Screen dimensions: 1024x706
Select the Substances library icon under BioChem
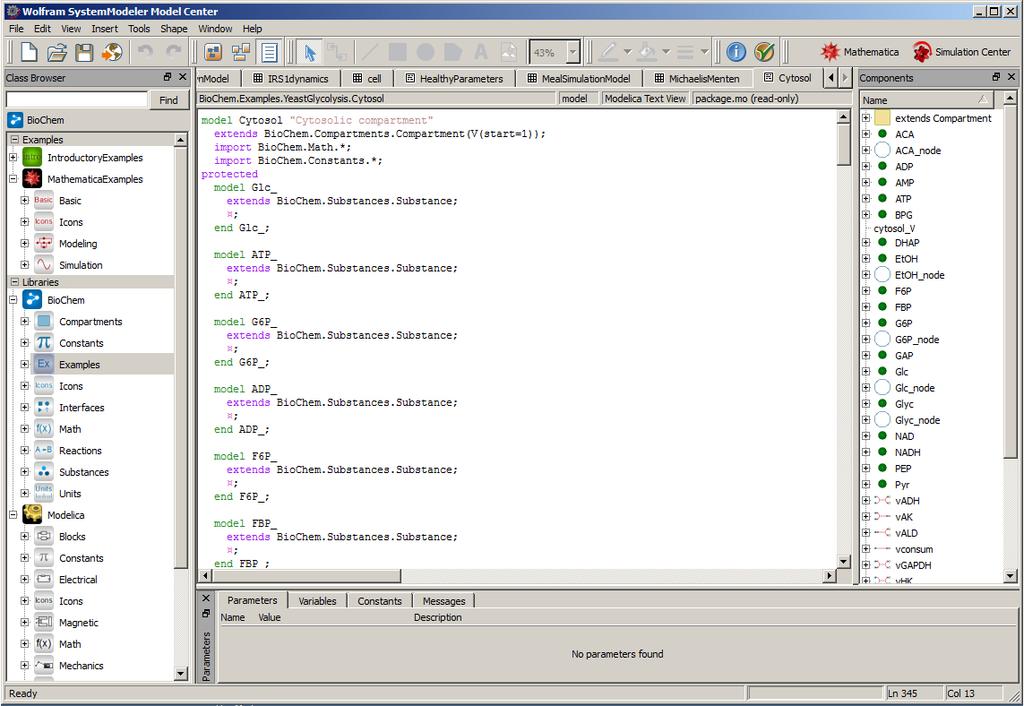coord(44,472)
